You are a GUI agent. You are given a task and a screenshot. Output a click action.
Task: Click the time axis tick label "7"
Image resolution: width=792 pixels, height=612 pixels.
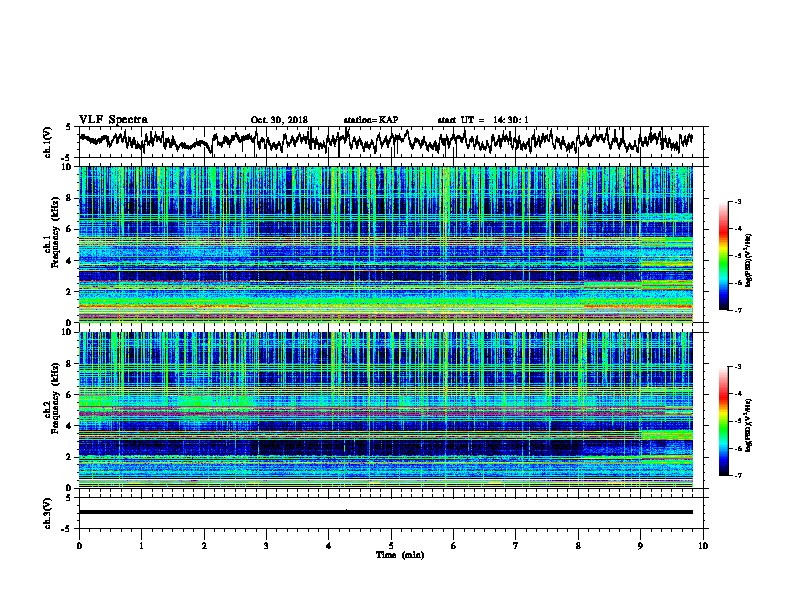click(x=516, y=546)
